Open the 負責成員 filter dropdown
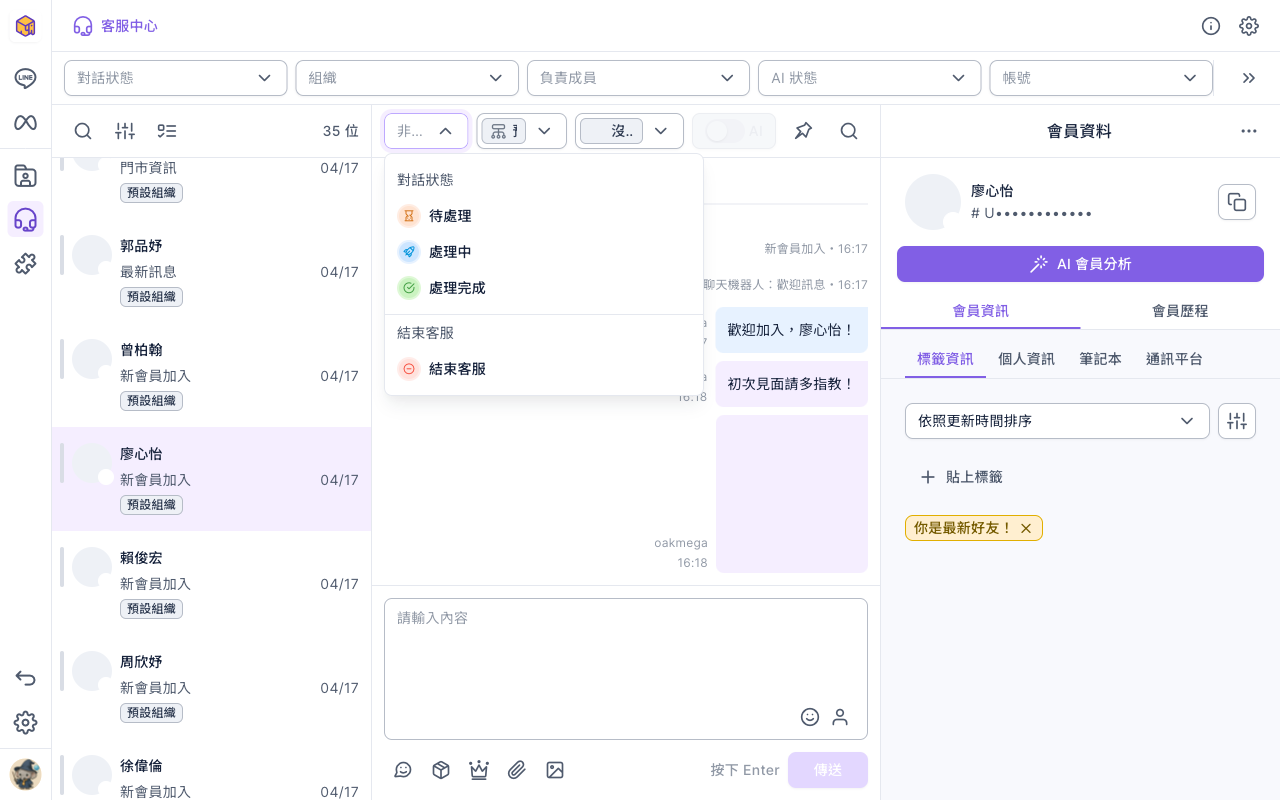The height and width of the screenshot is (800, 1280). pos(638,78)
